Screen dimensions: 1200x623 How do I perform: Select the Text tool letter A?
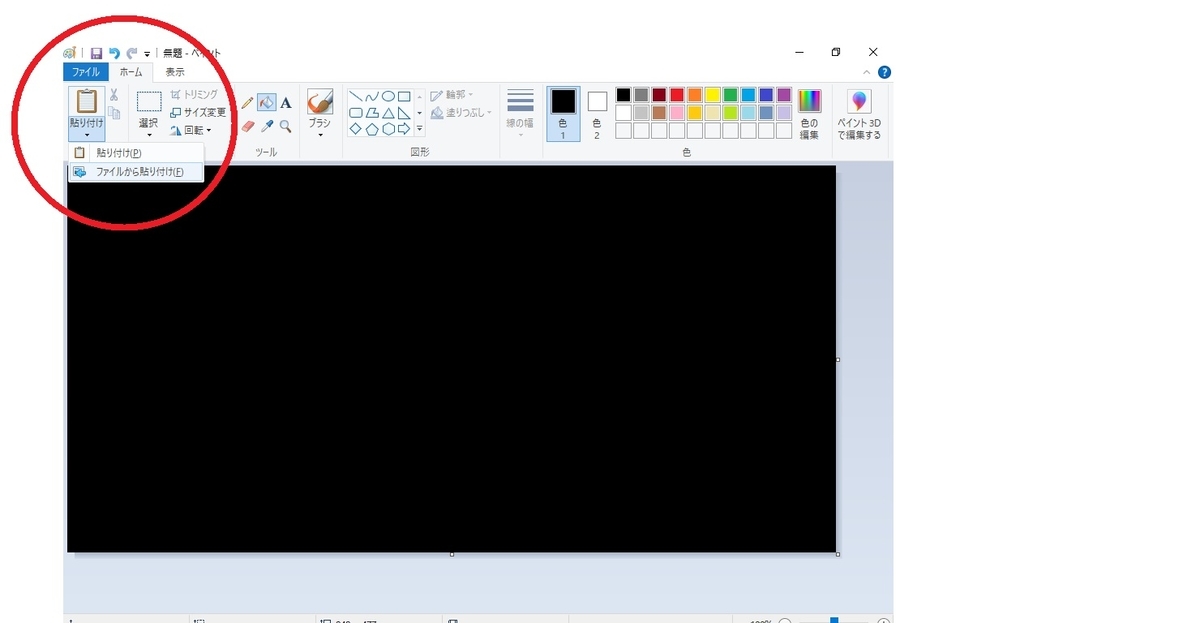(286, 102)
